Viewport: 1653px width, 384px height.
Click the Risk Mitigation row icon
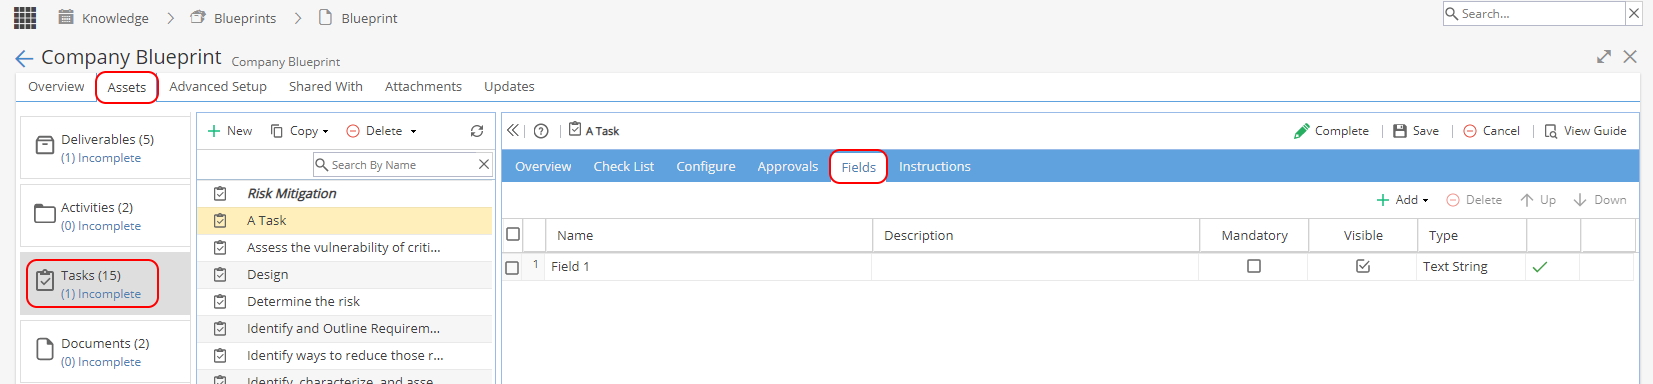tap(220, 193)
